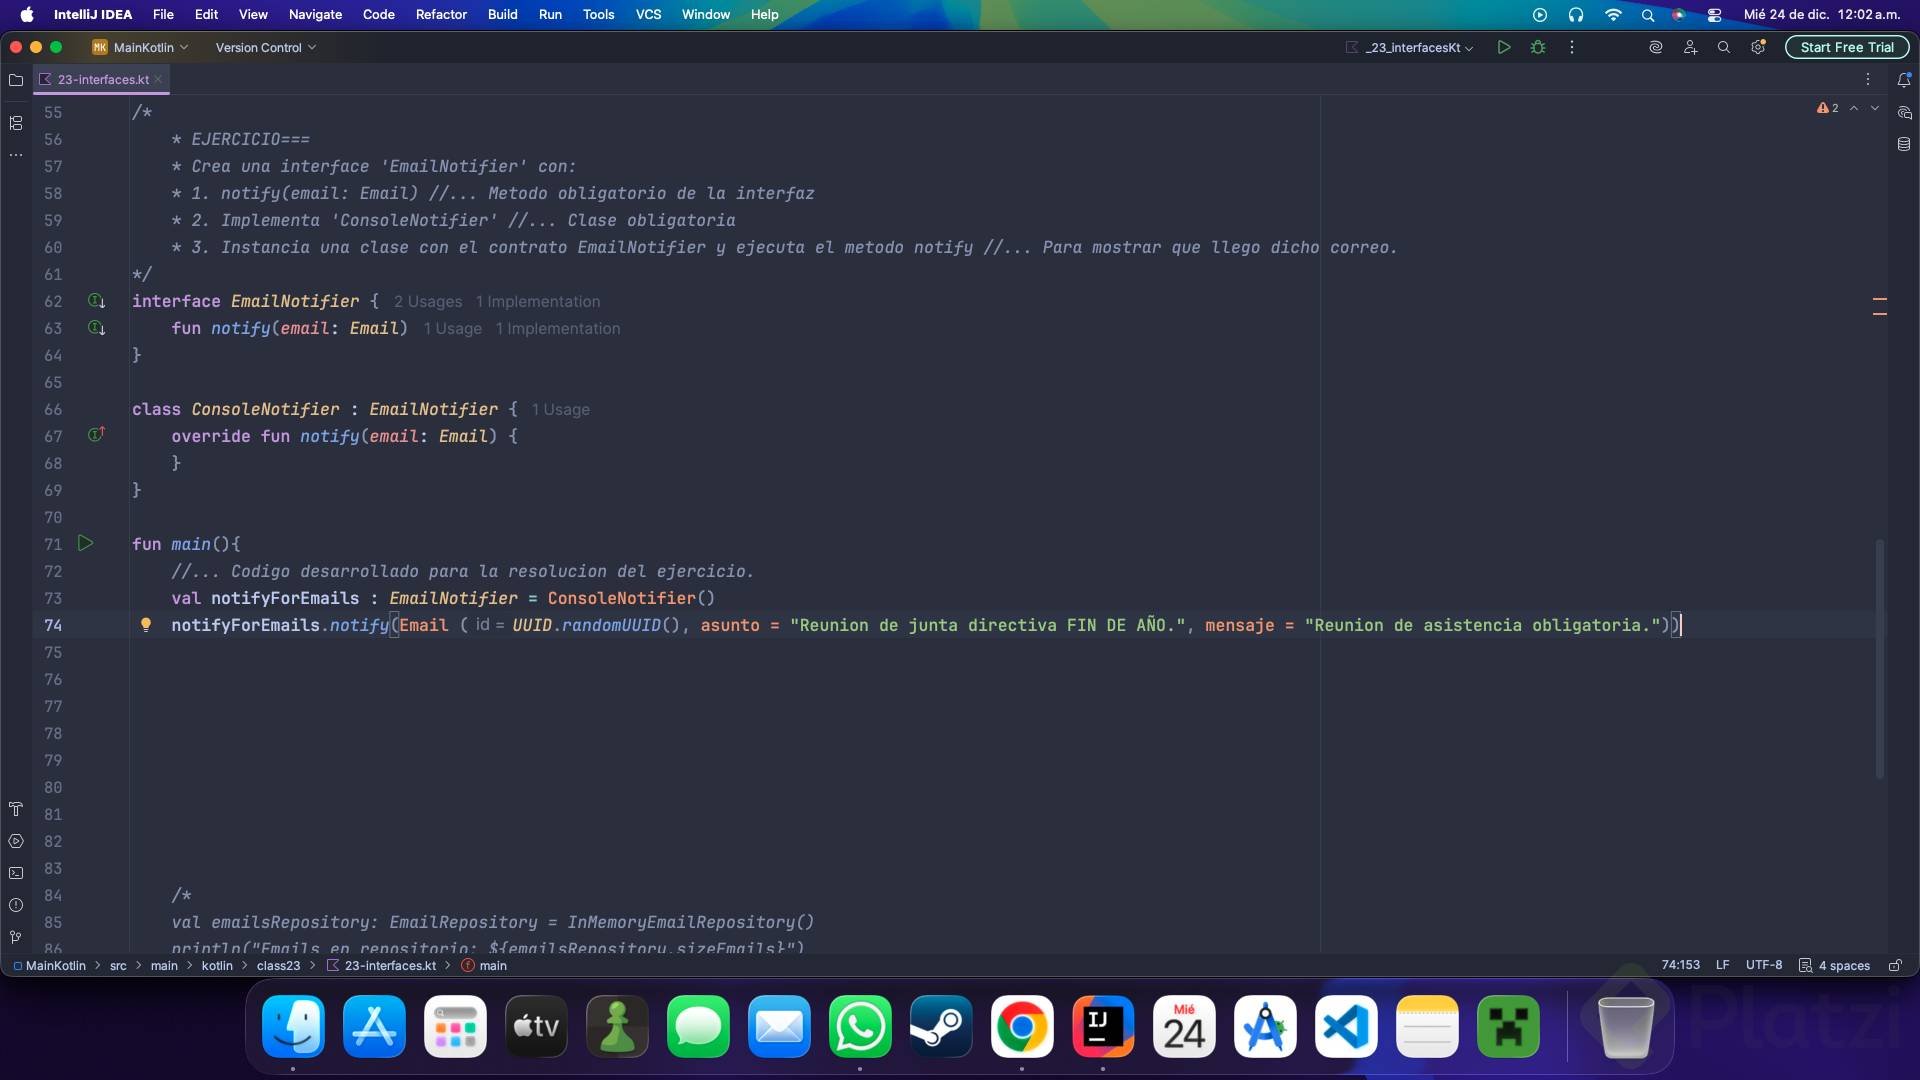Image resolution: width=1920 pixels, height=1080 pixels.
Task: Expand the MainKotlin project dropdown
Action: coord(141,47)
